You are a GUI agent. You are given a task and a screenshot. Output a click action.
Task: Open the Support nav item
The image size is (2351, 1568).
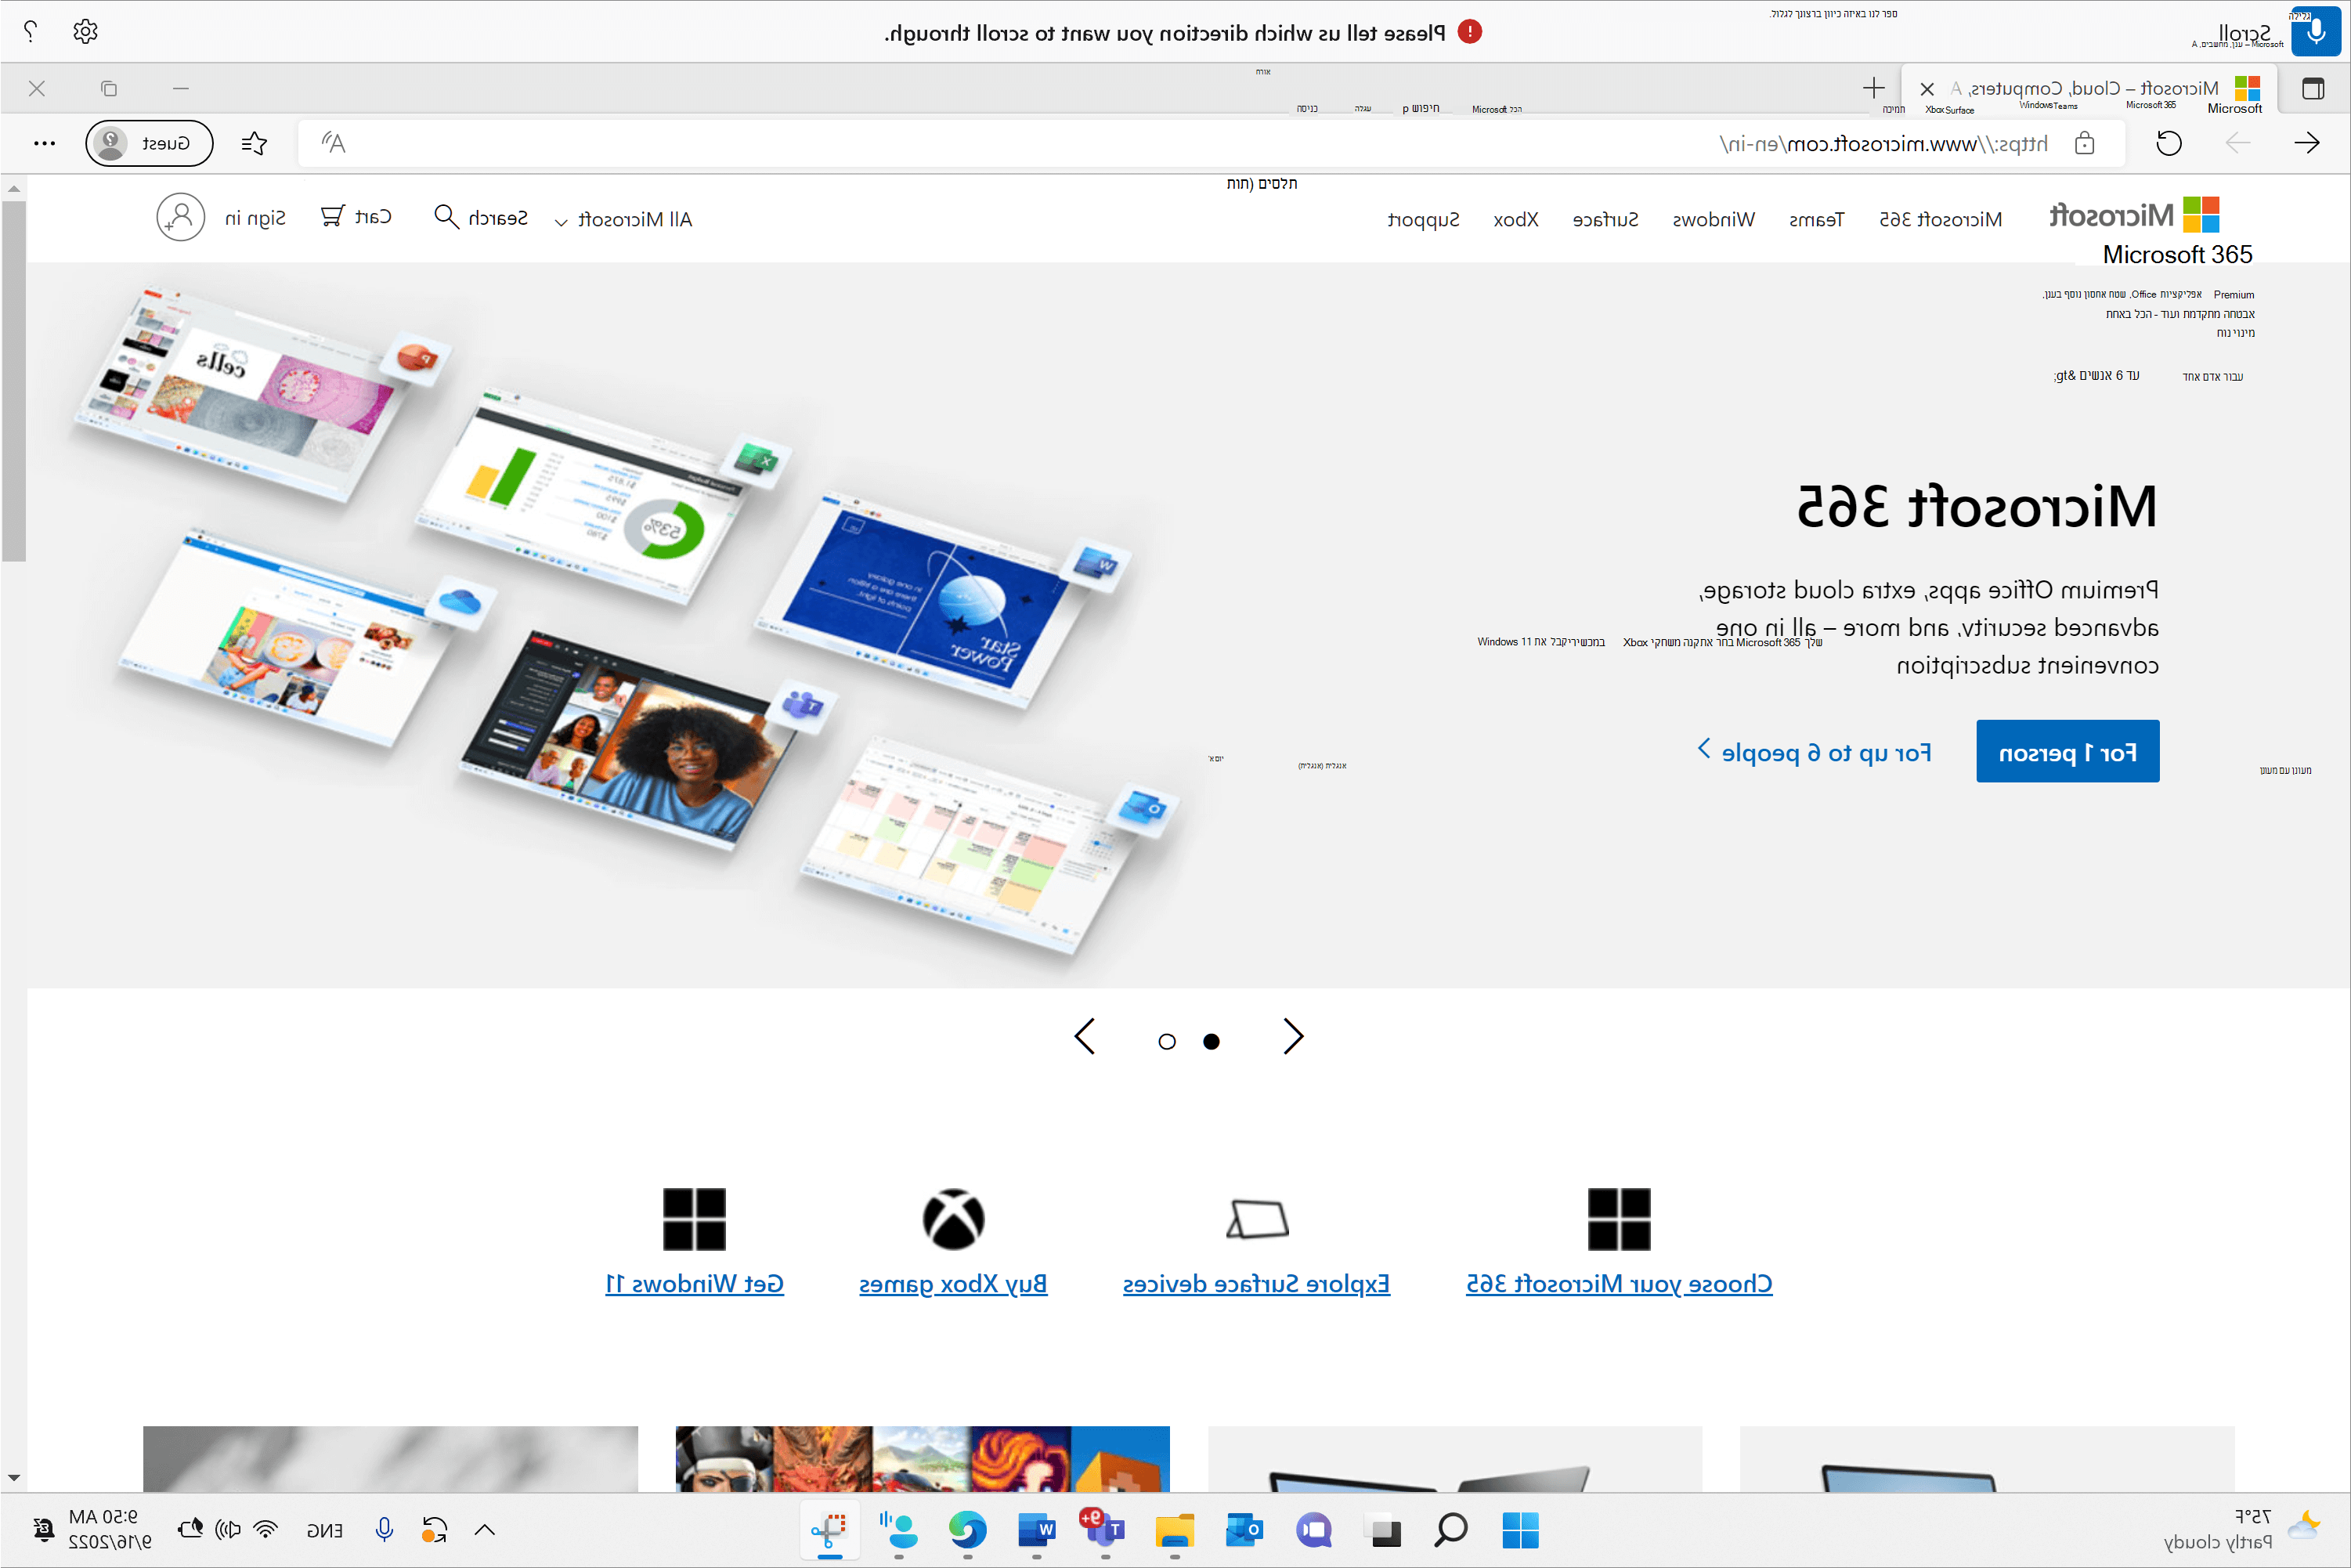tap(1423, 219)
